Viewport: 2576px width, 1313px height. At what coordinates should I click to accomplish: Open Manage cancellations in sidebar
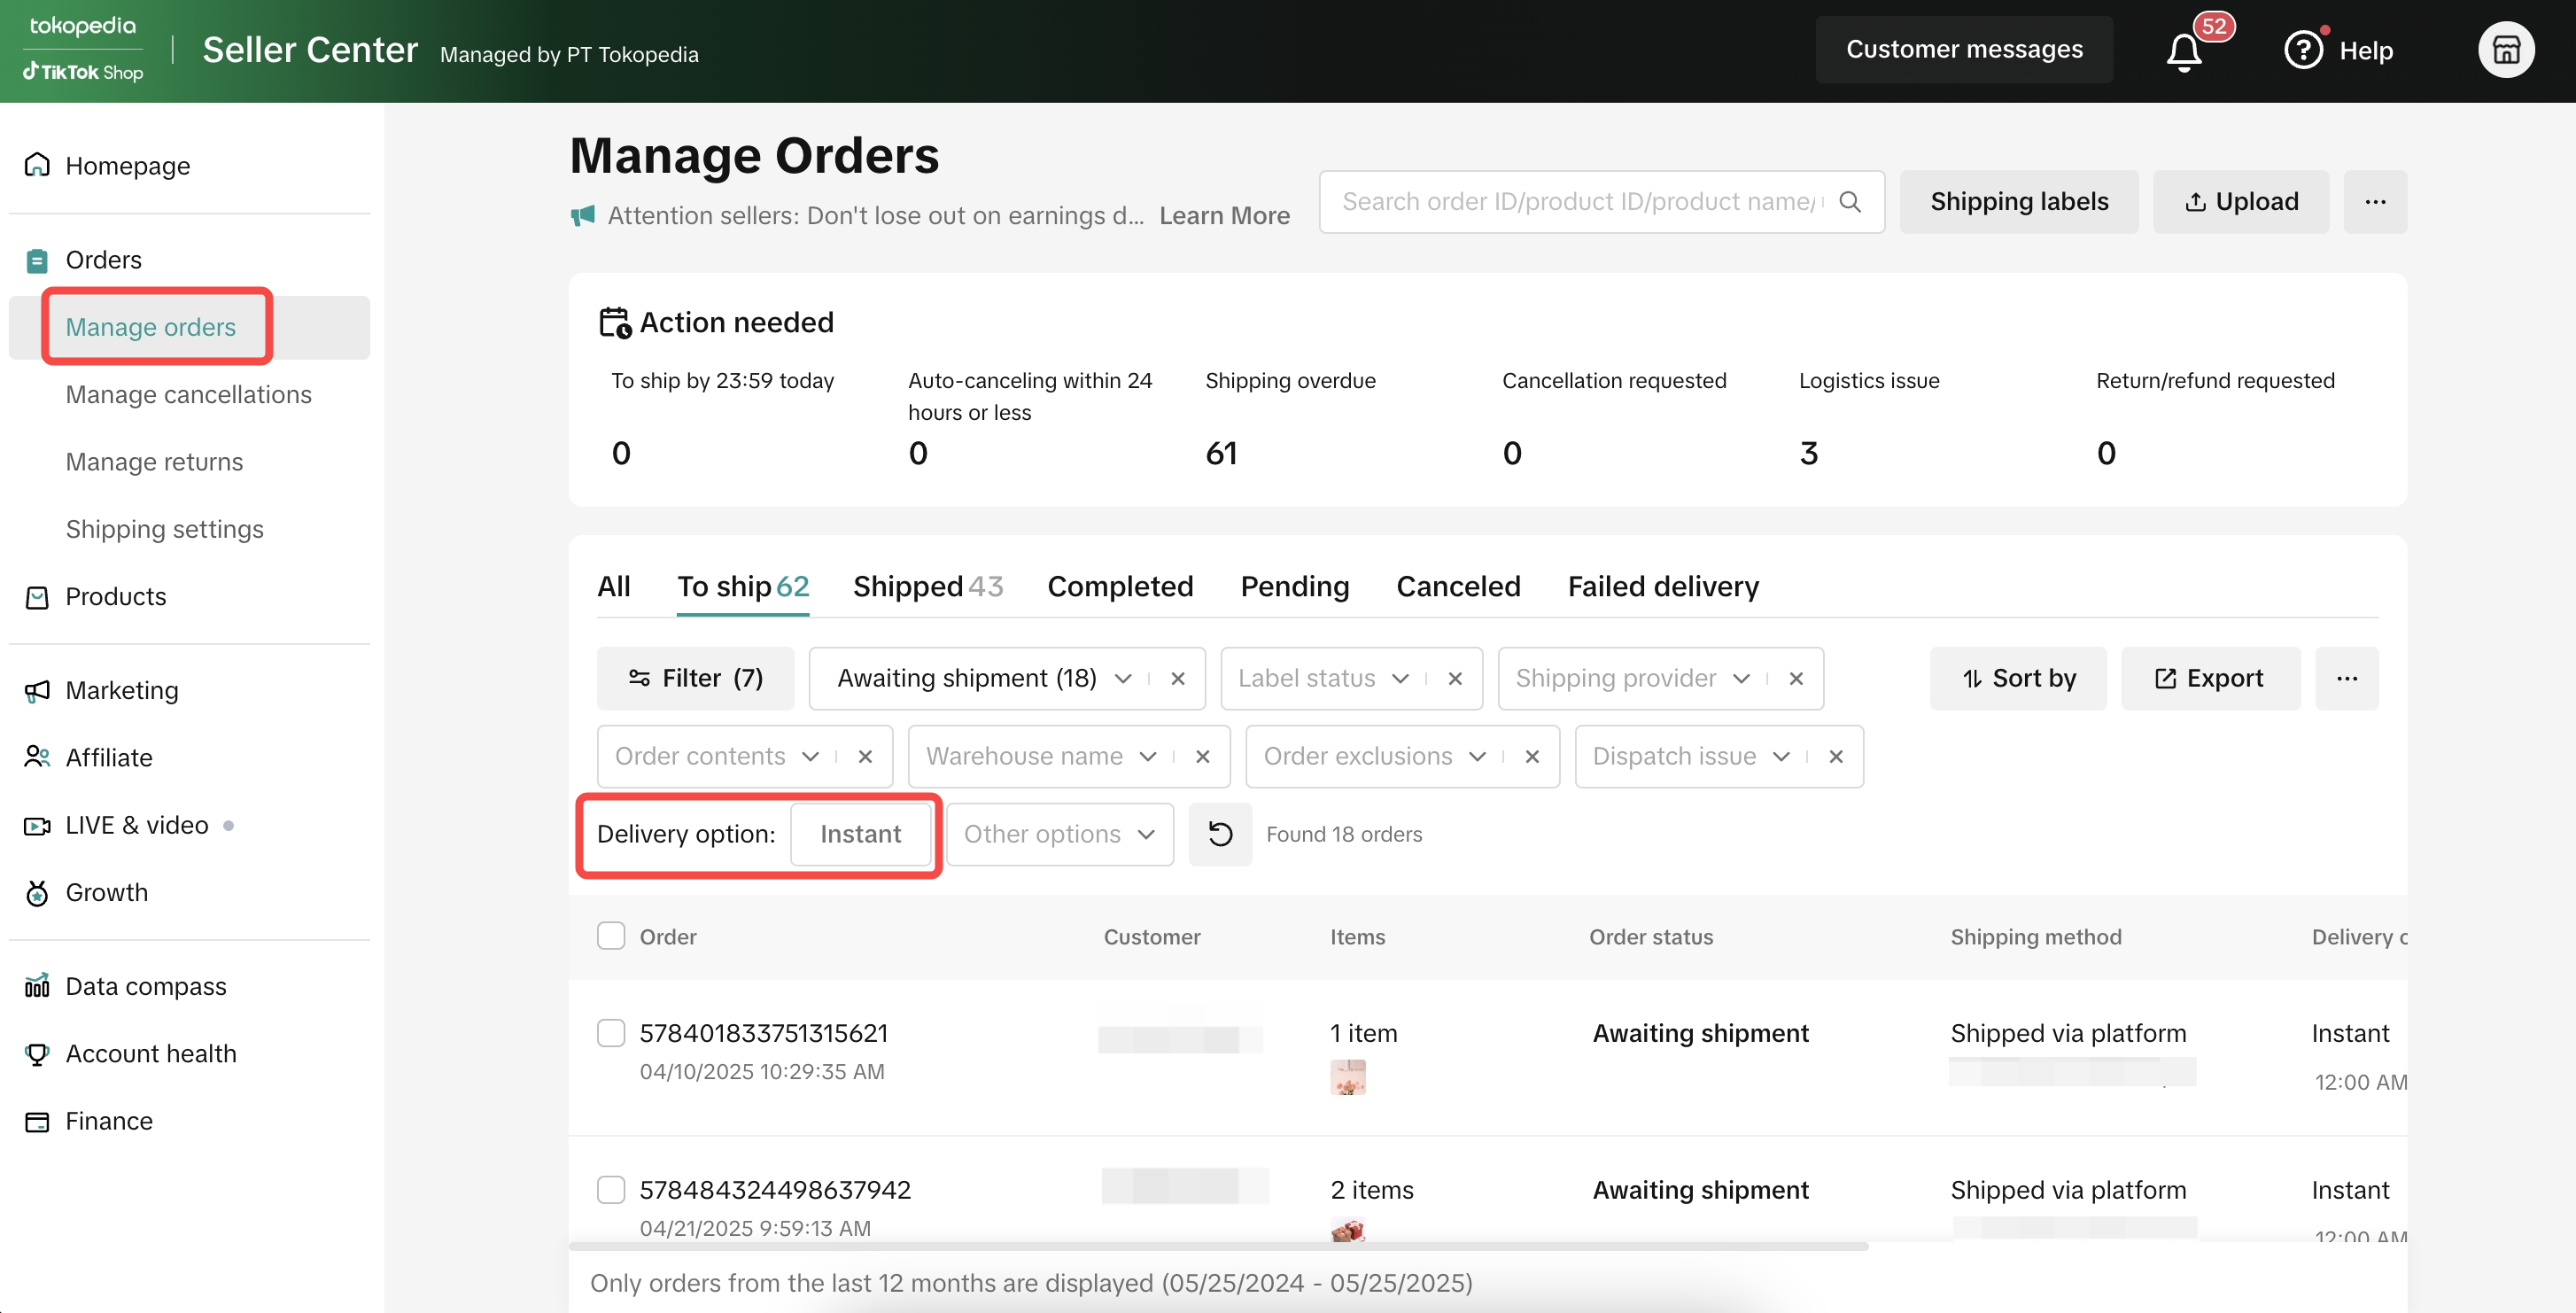(x=188, y=394)
